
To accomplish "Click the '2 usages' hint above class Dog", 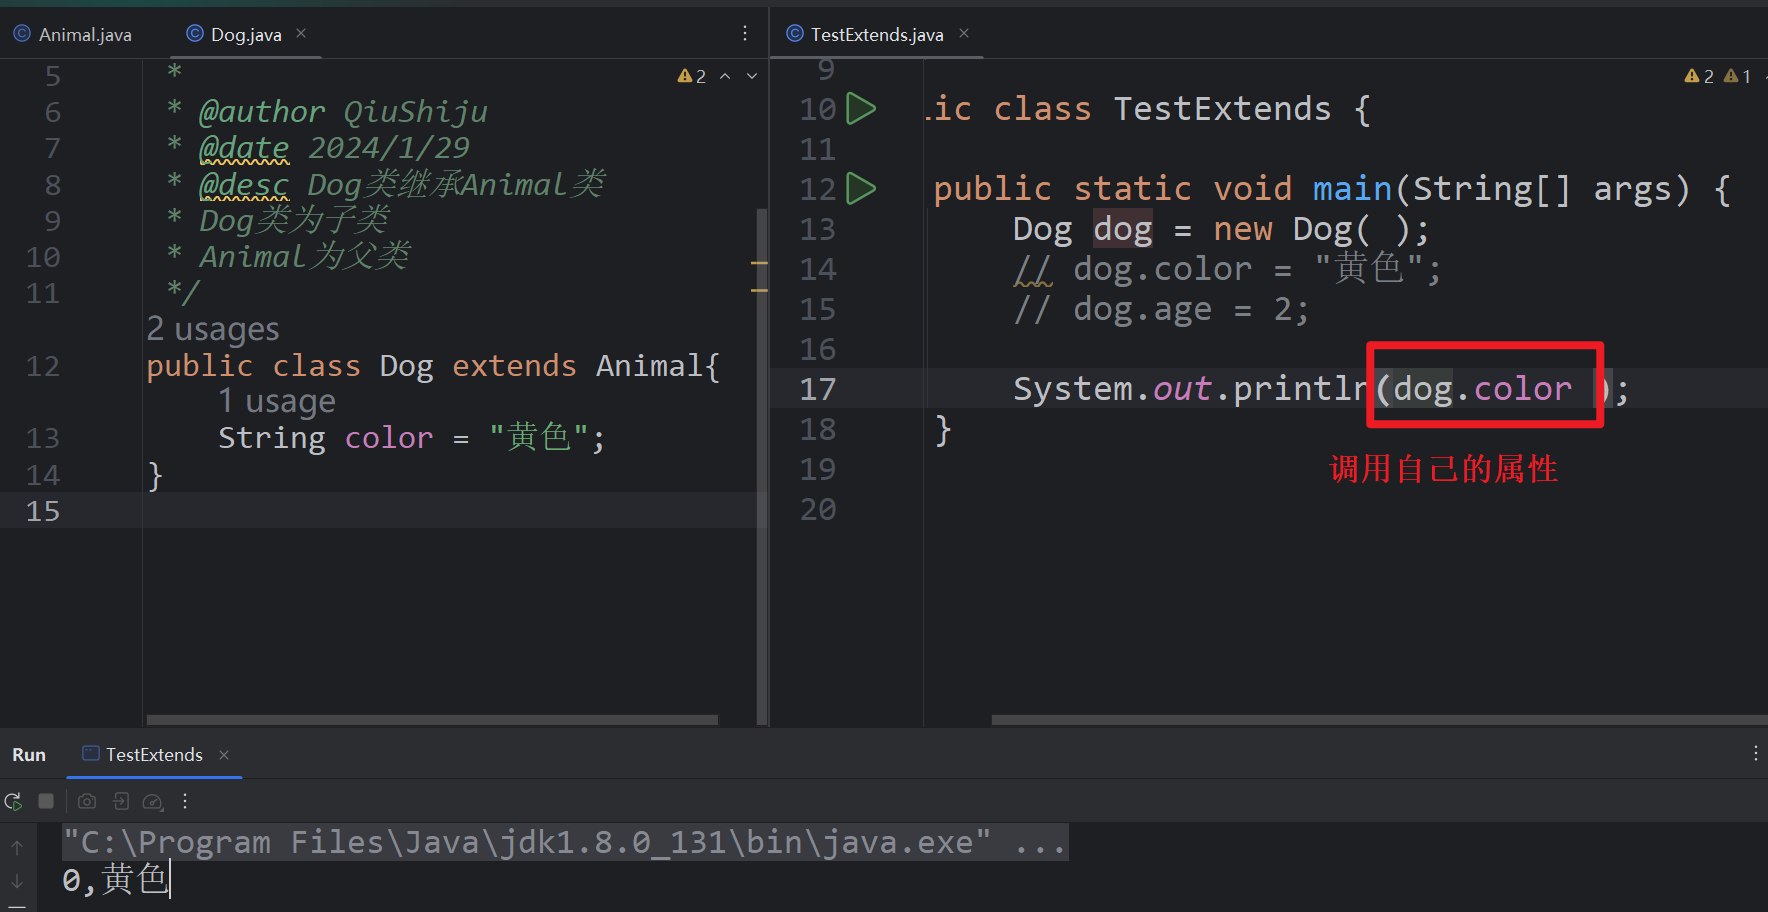I will click(x=213, y=329).
